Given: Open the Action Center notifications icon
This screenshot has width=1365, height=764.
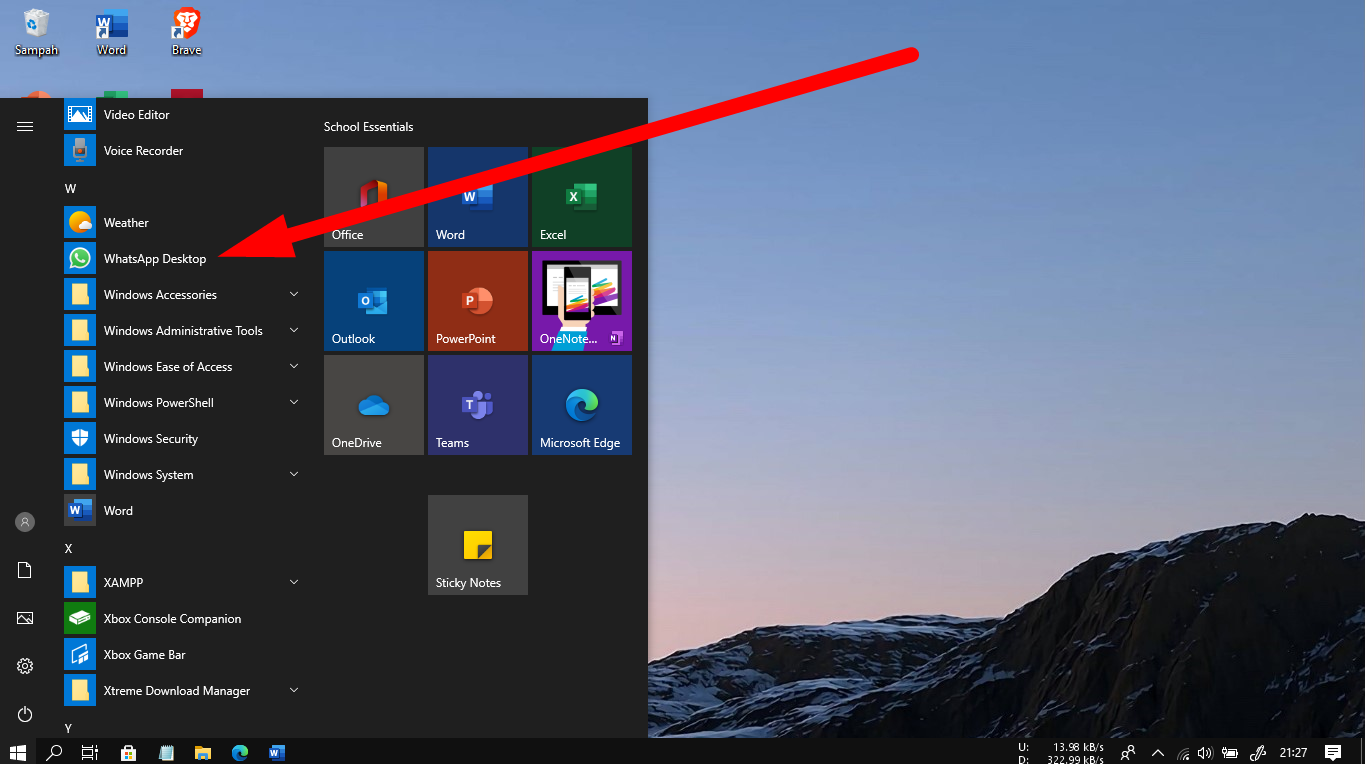Looking at the screenshot, I should tap(1333, 752).
